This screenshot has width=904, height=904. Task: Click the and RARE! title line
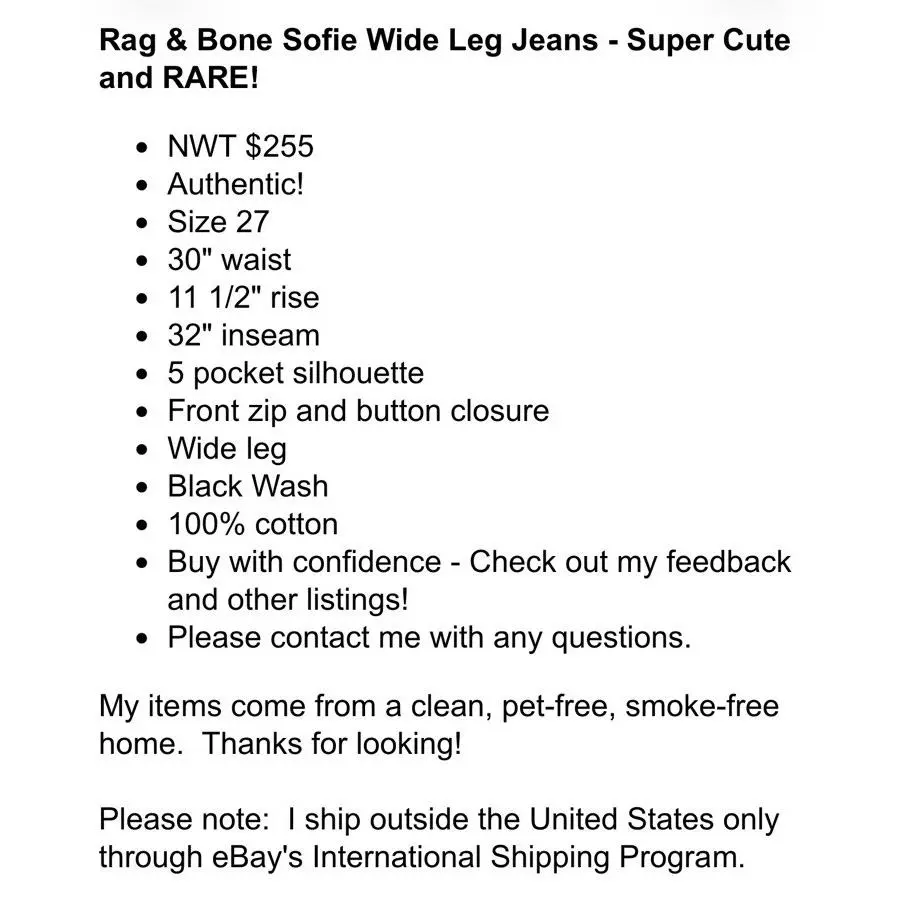click(179, 78)
